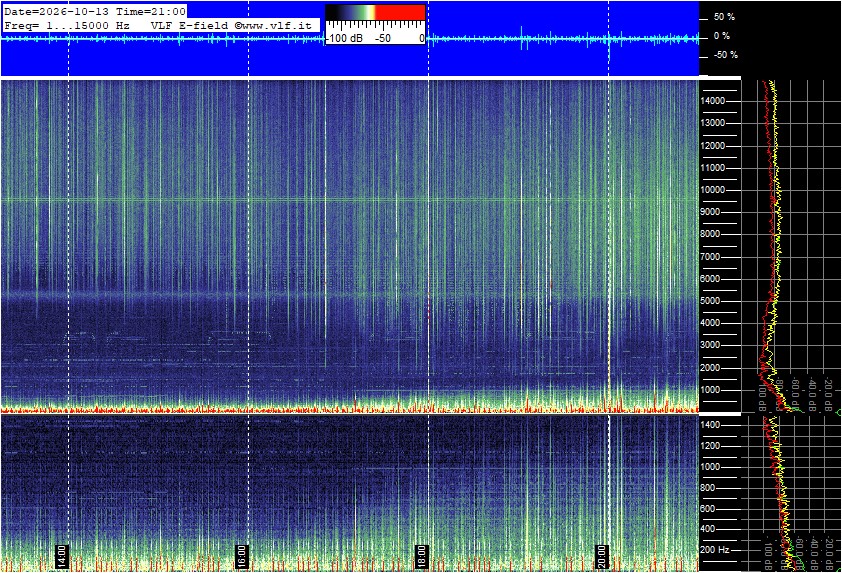Click the 12000 frequency axis label
The image size is (842, 573).
(713, 146)
